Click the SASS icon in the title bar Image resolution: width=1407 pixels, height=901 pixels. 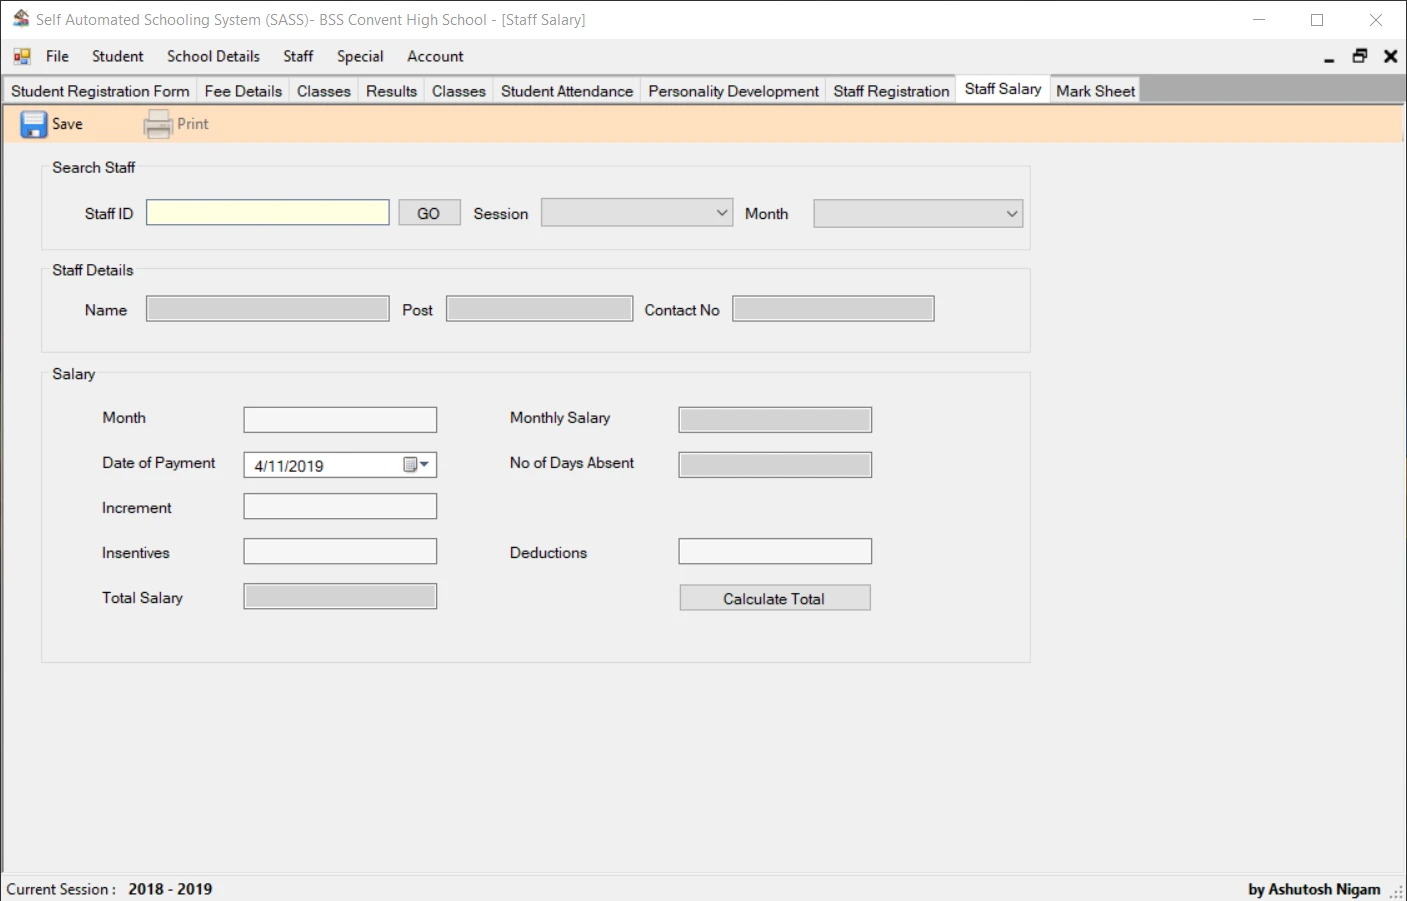[x=19, y=19]
